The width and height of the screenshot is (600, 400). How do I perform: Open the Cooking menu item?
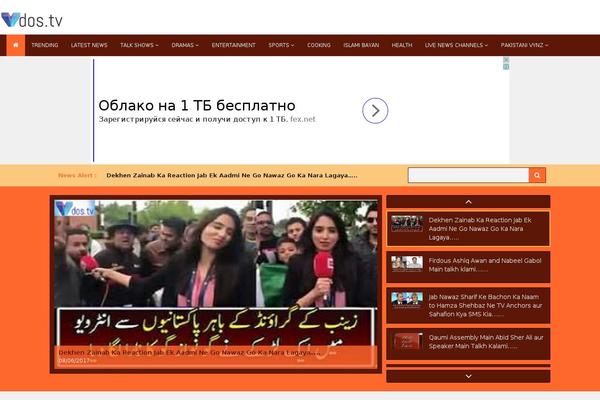point(319,45)
